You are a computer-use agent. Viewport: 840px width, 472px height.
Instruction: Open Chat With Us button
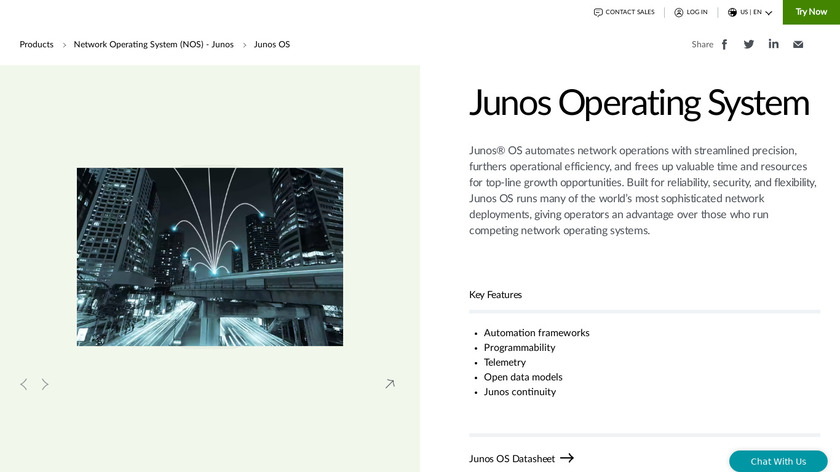(778, 461)
